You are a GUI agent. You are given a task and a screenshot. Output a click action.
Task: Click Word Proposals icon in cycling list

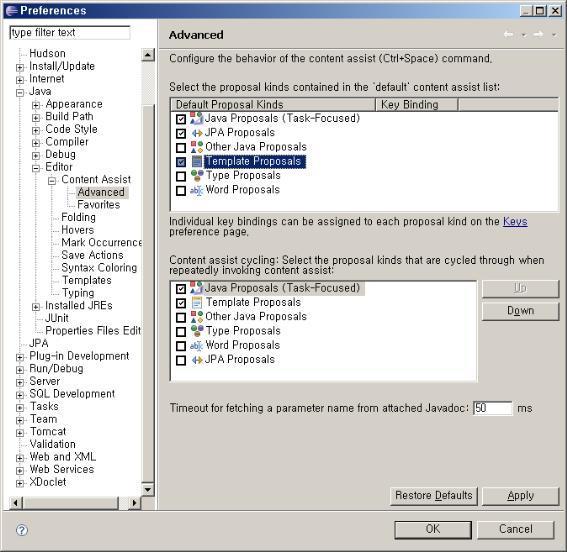coord(196,345)
